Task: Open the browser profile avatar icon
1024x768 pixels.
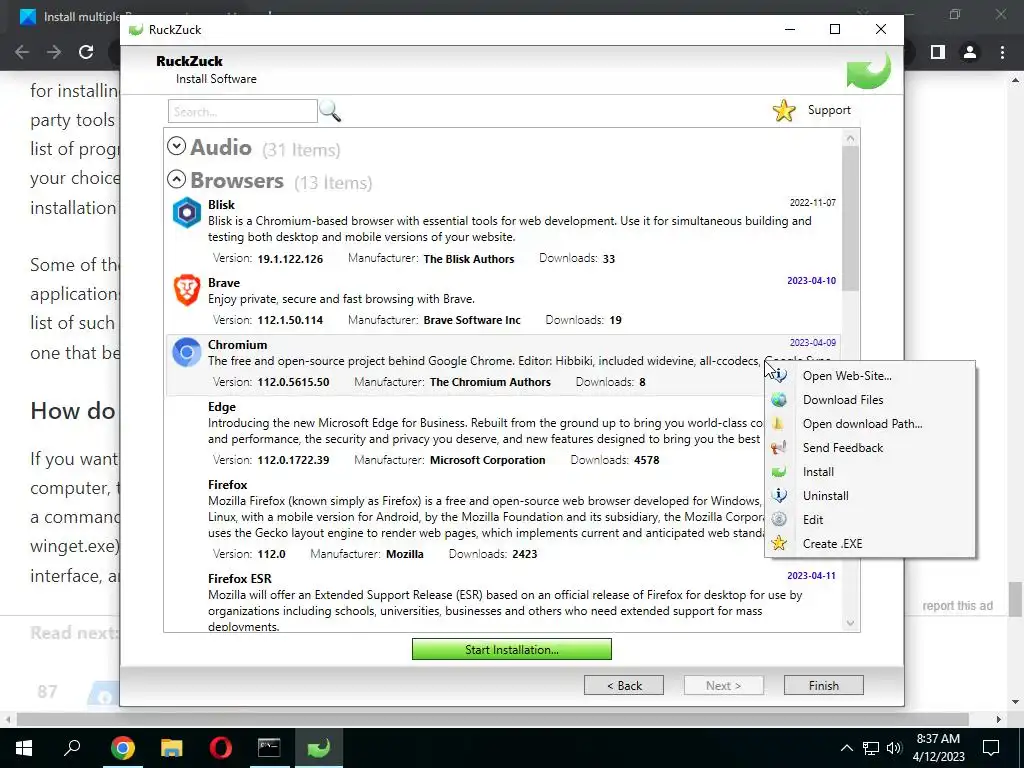Action: [970, 52]
